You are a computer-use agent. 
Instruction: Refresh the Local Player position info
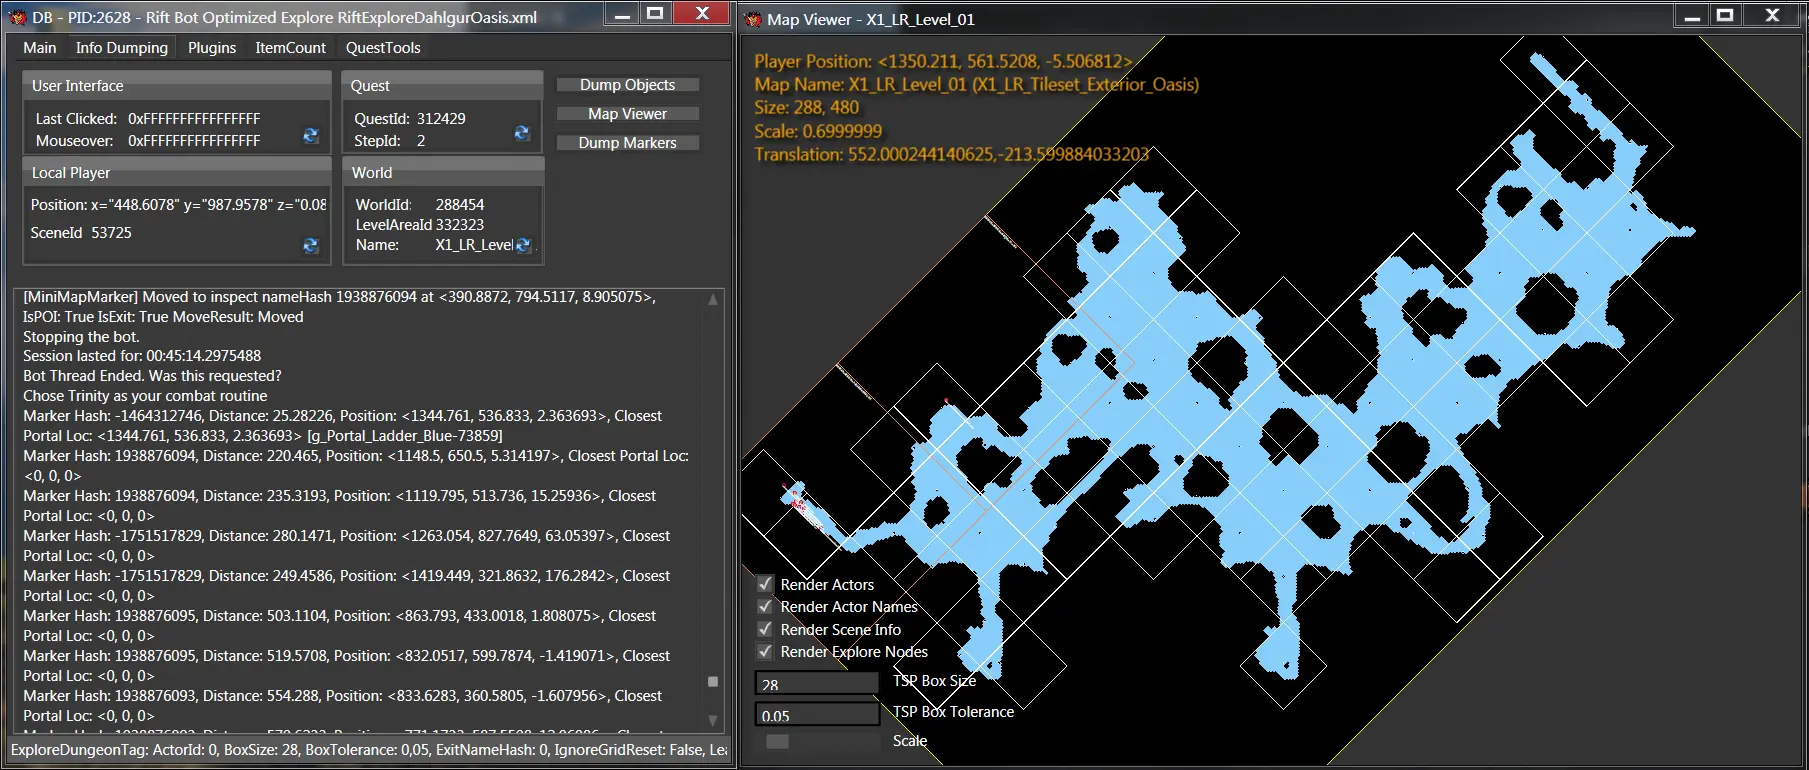[311, 245]
